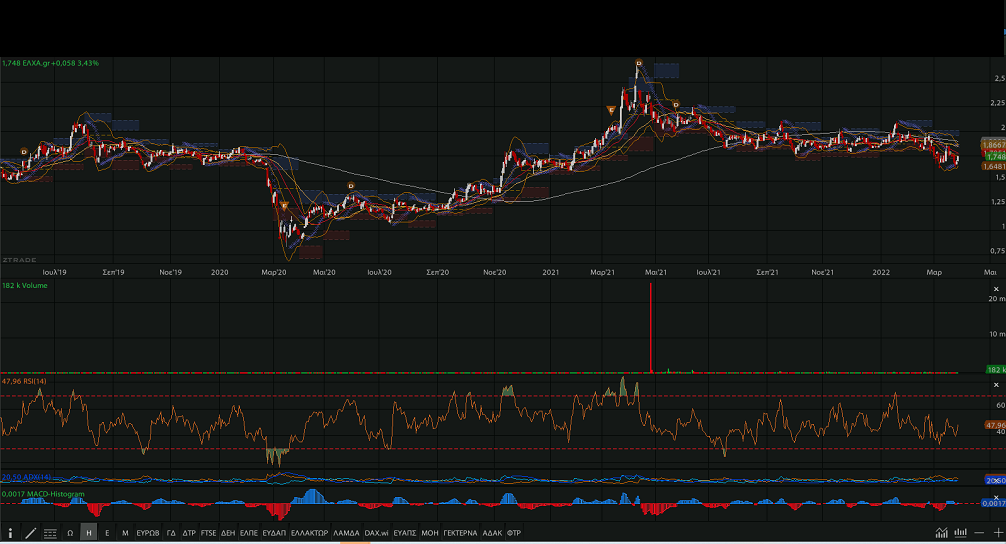Close the RSI(14) indicator panel

click(996, 384)
